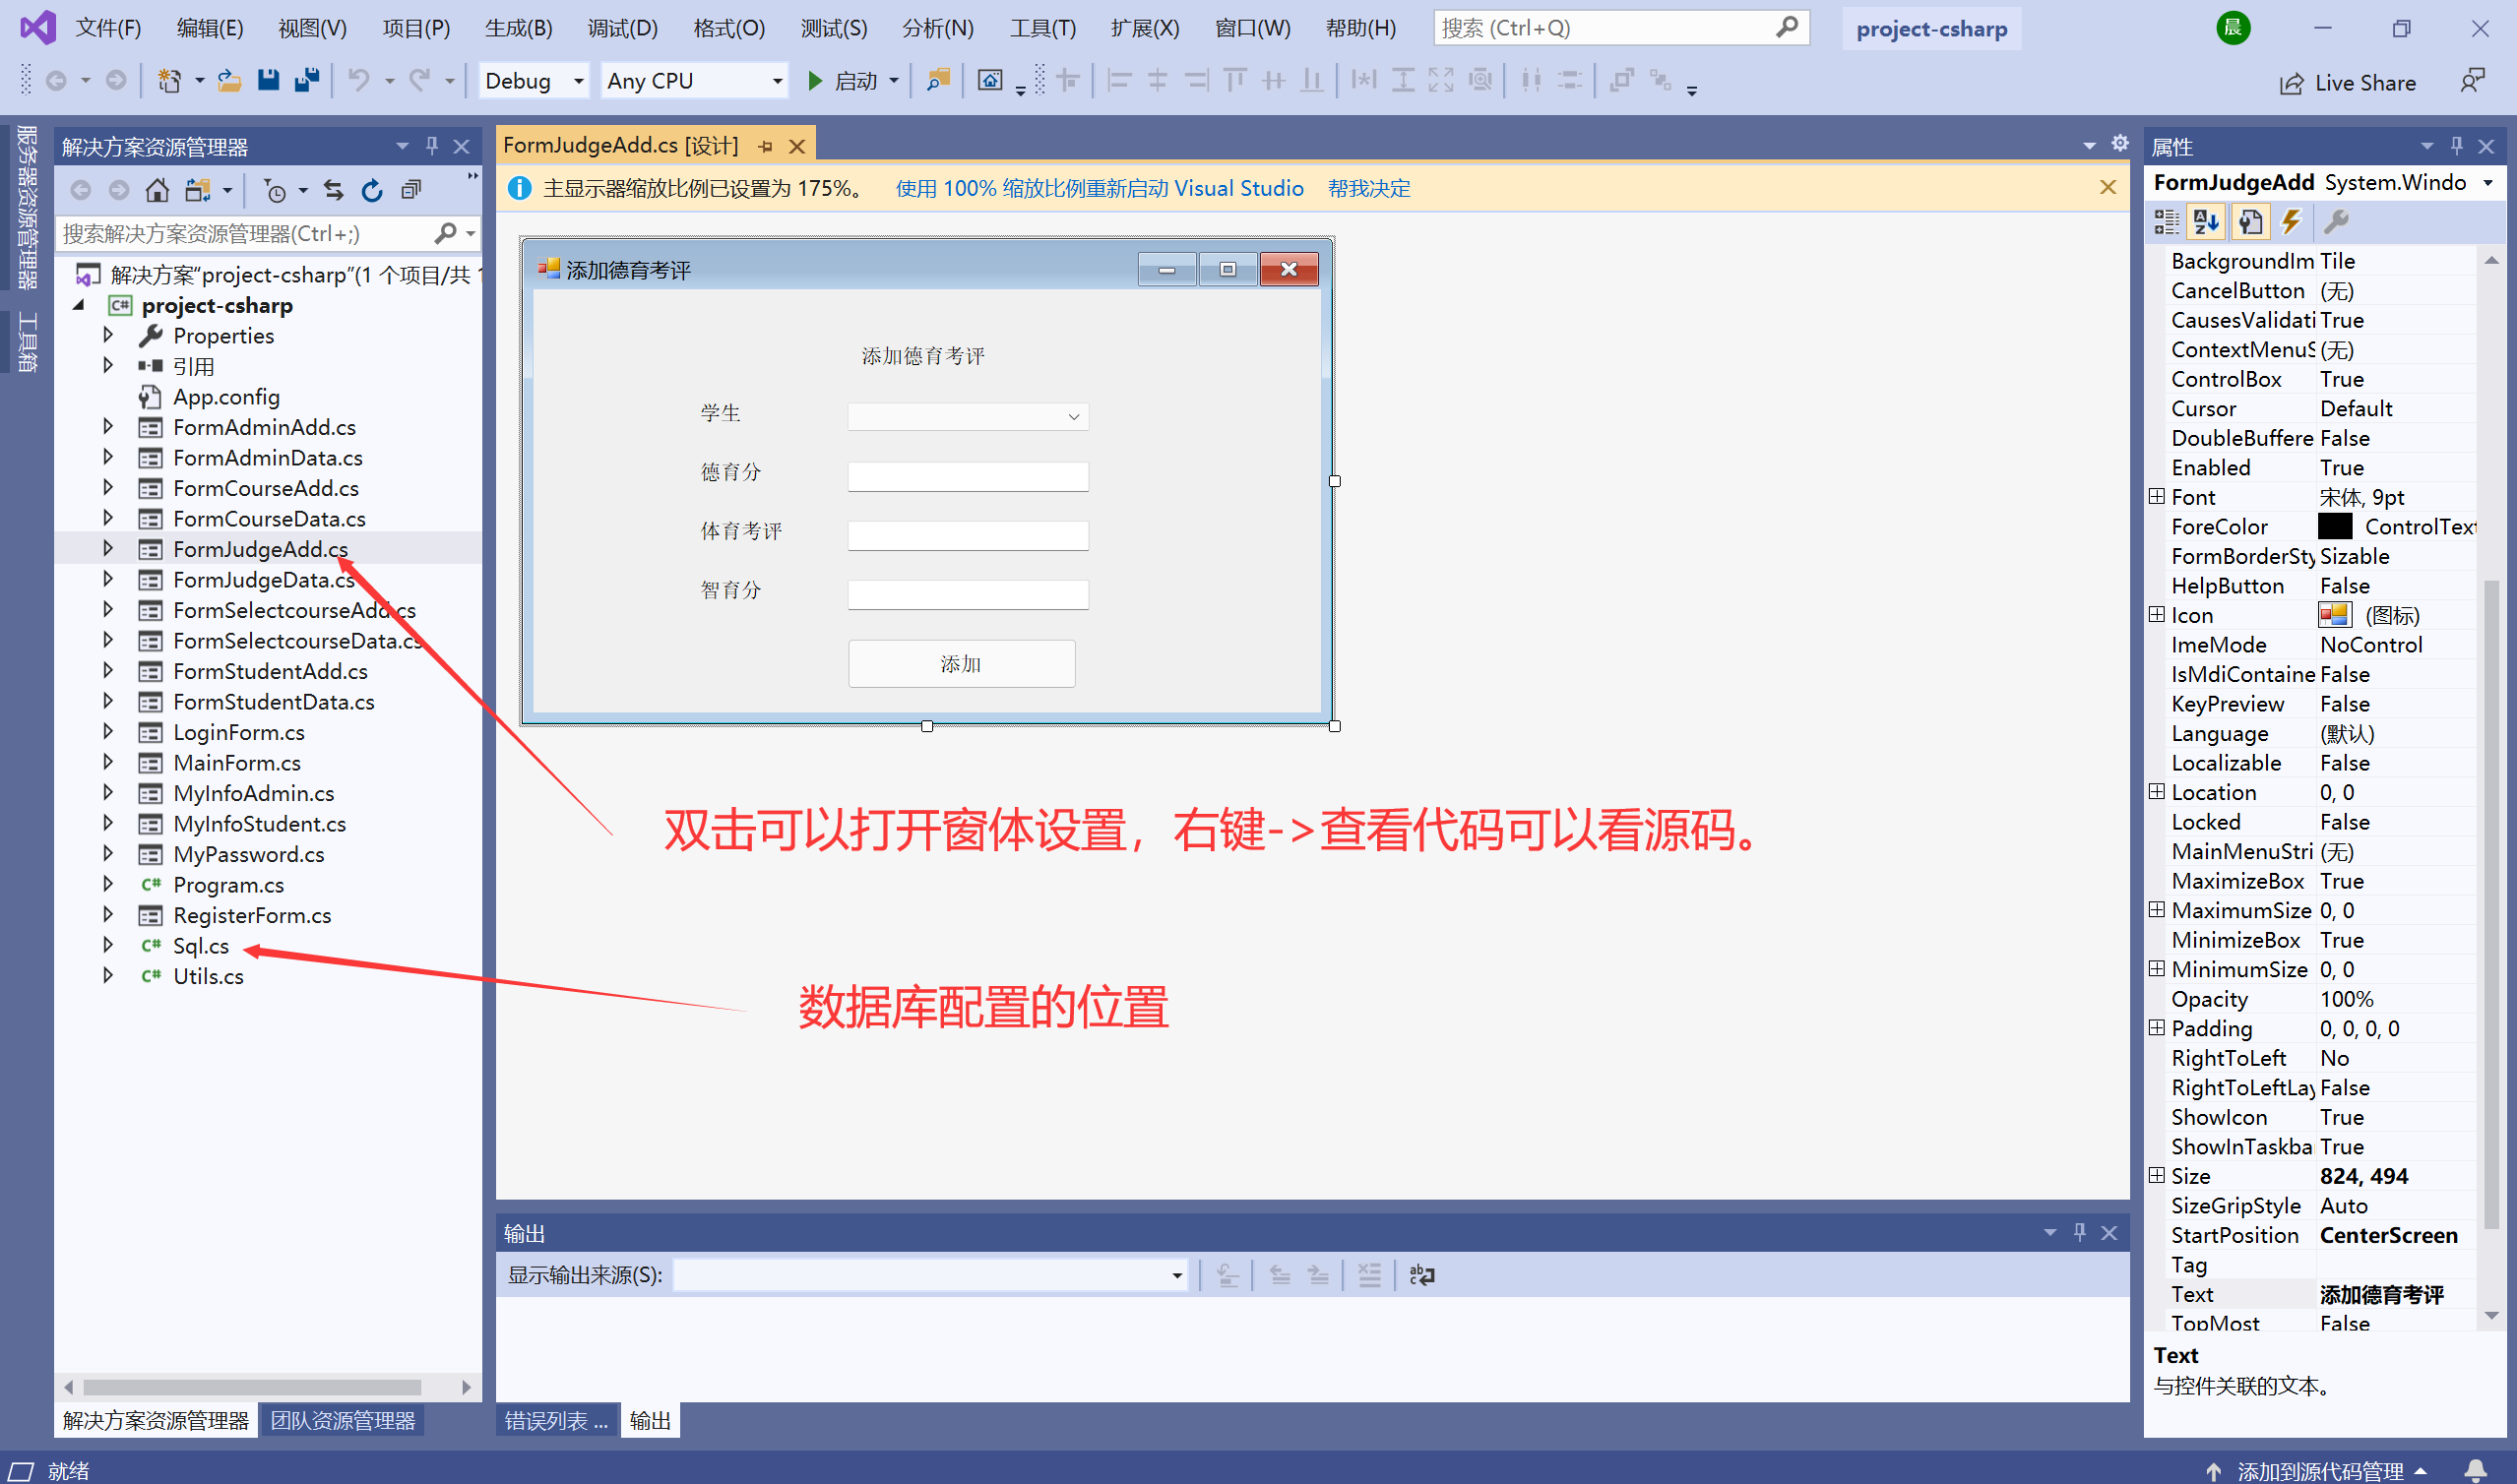This screenshot has width=2517, height=1484.
Task: Click the Find in Files toolbar icon
Action: (938, 80)
